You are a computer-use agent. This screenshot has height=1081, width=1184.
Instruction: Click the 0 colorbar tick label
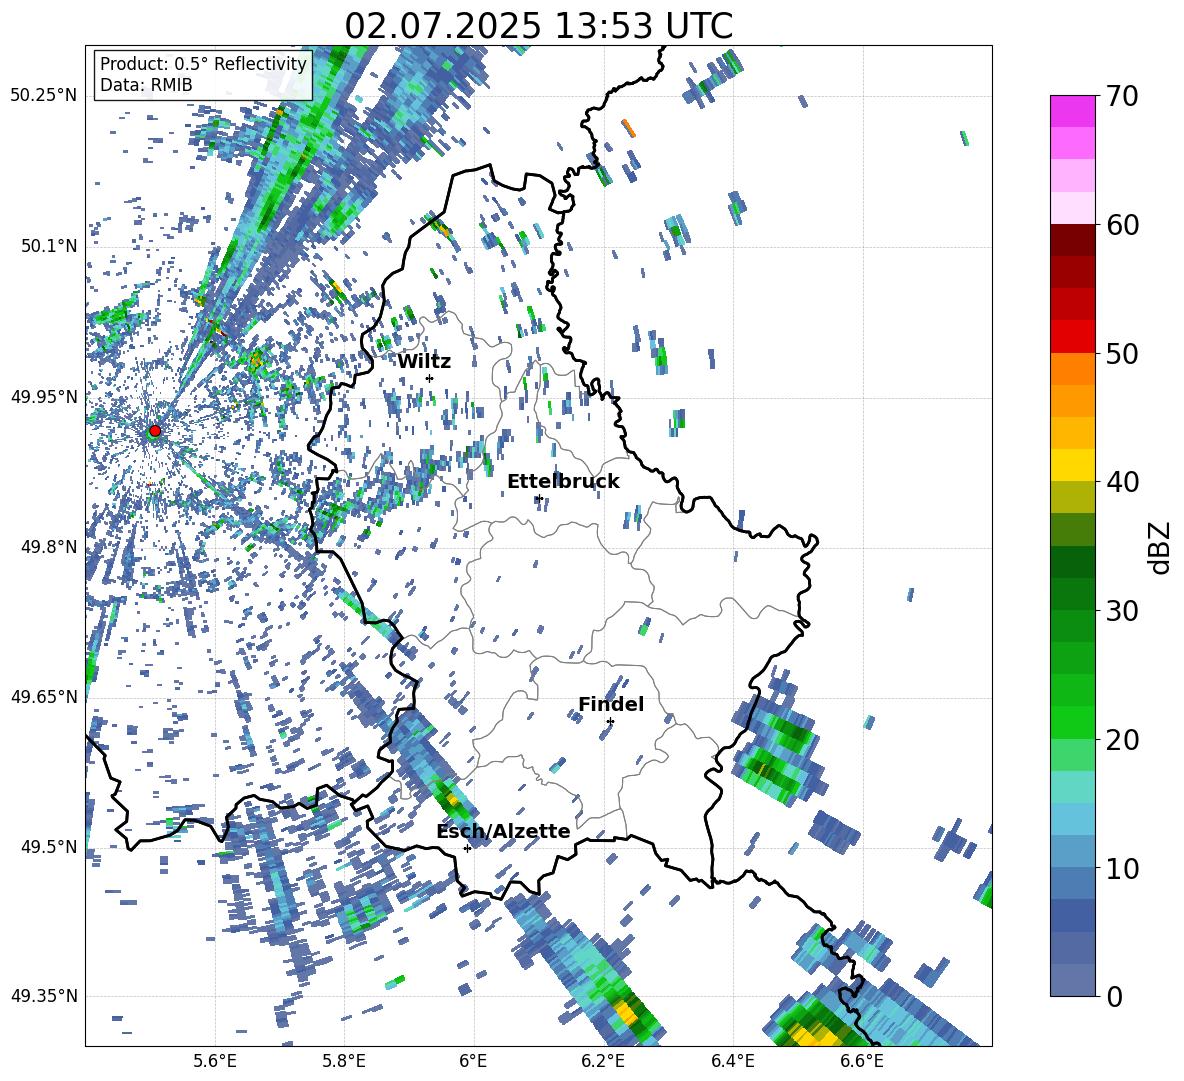1114,996
